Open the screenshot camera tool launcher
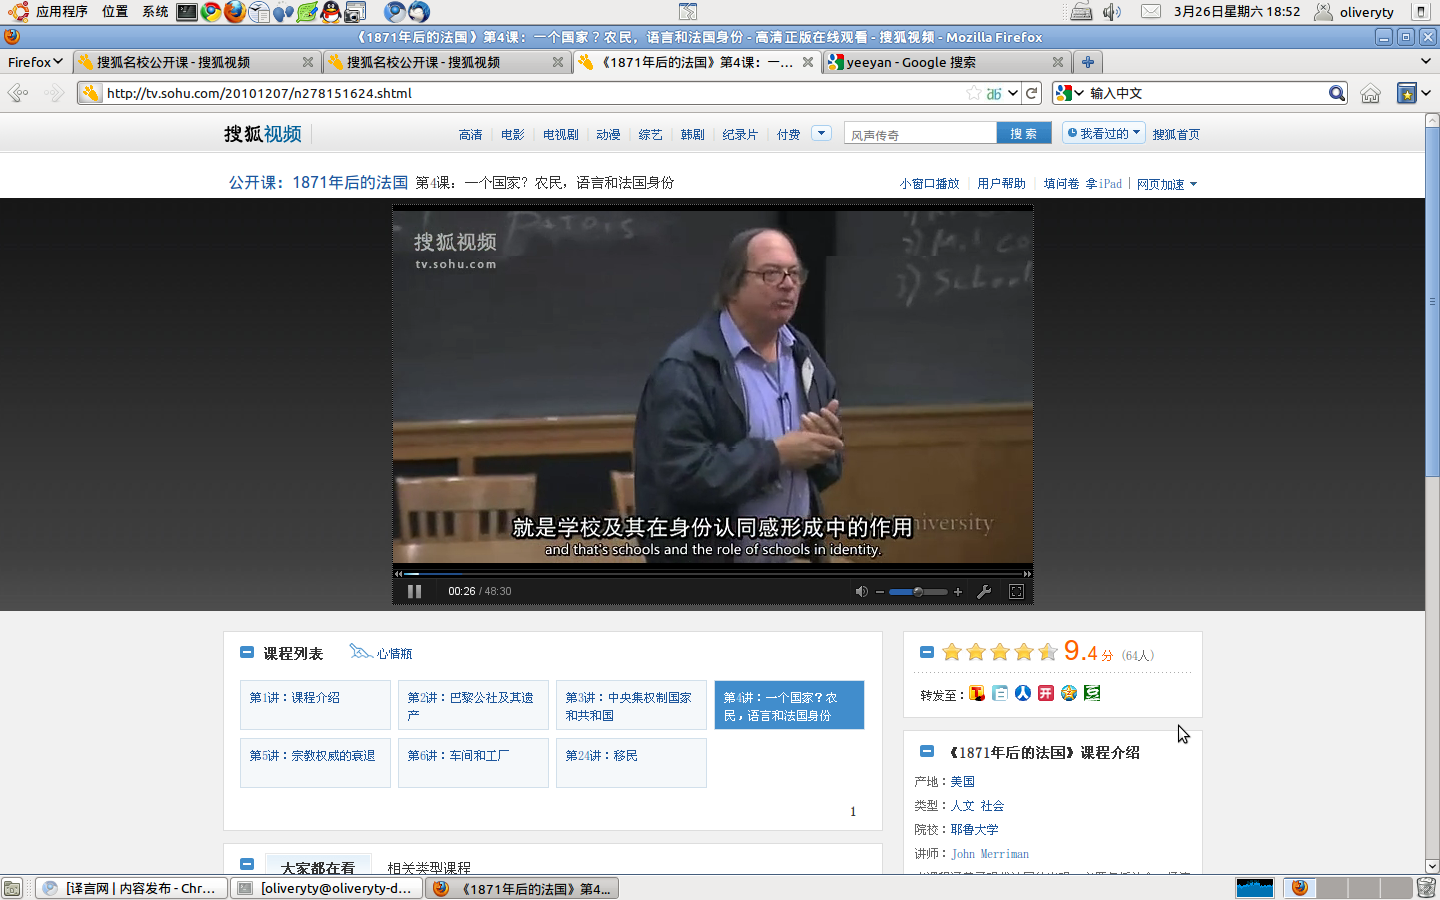This screenshot has width=1440, height=900. tap(355, 12)
